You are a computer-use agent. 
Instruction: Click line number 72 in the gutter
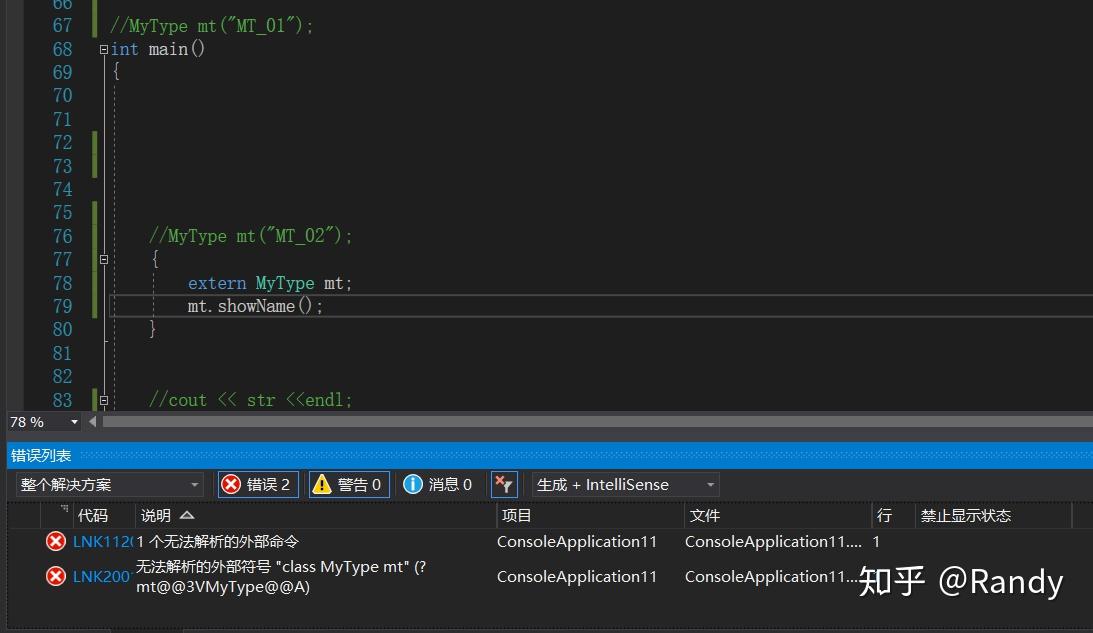(x=62, y=143)
